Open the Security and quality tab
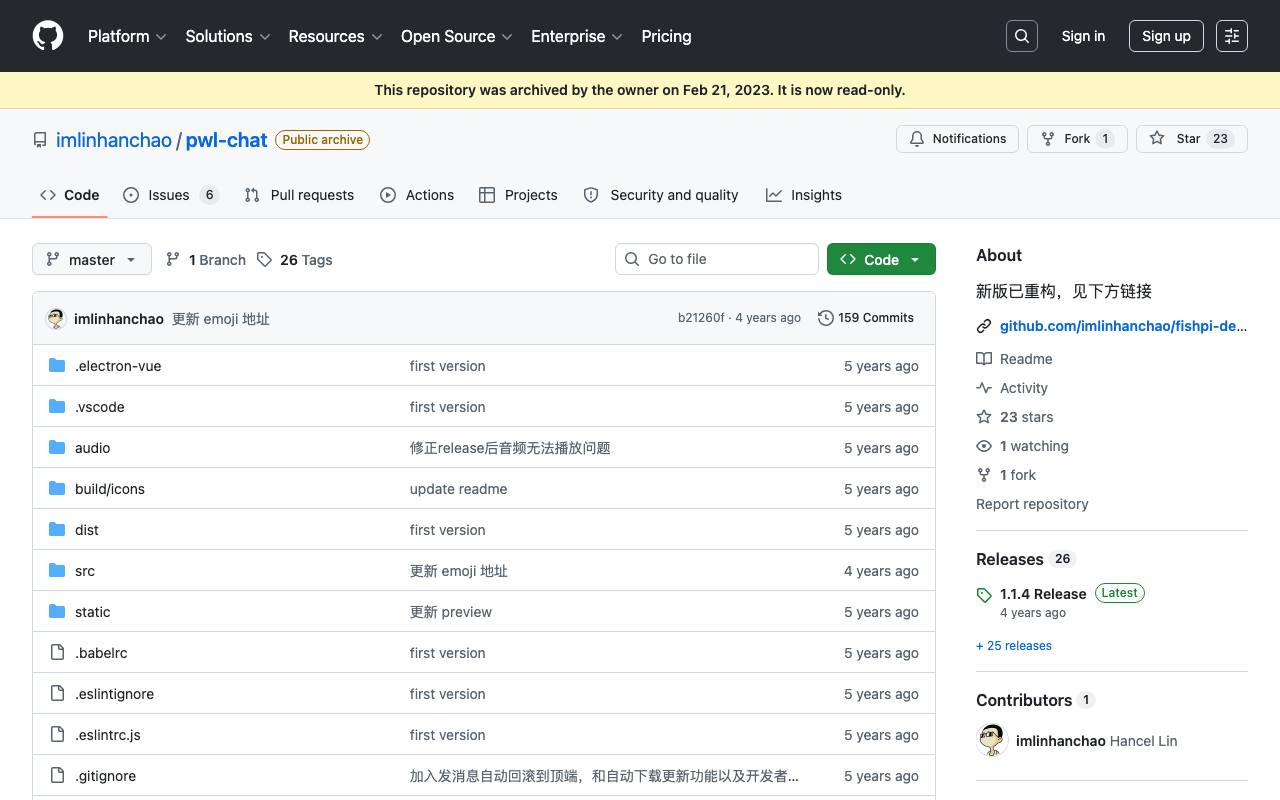This screenshot has height=800, width=1280. [x=661, y=195]
